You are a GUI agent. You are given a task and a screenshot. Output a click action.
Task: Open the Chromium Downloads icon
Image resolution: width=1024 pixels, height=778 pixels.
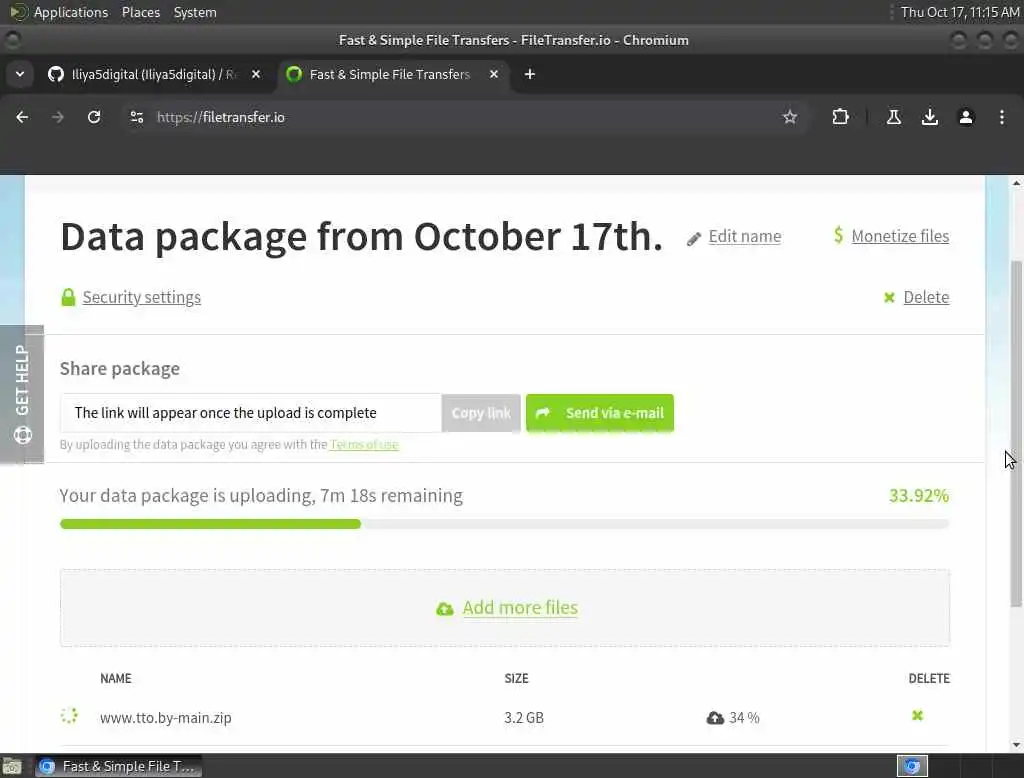[930, 117]
